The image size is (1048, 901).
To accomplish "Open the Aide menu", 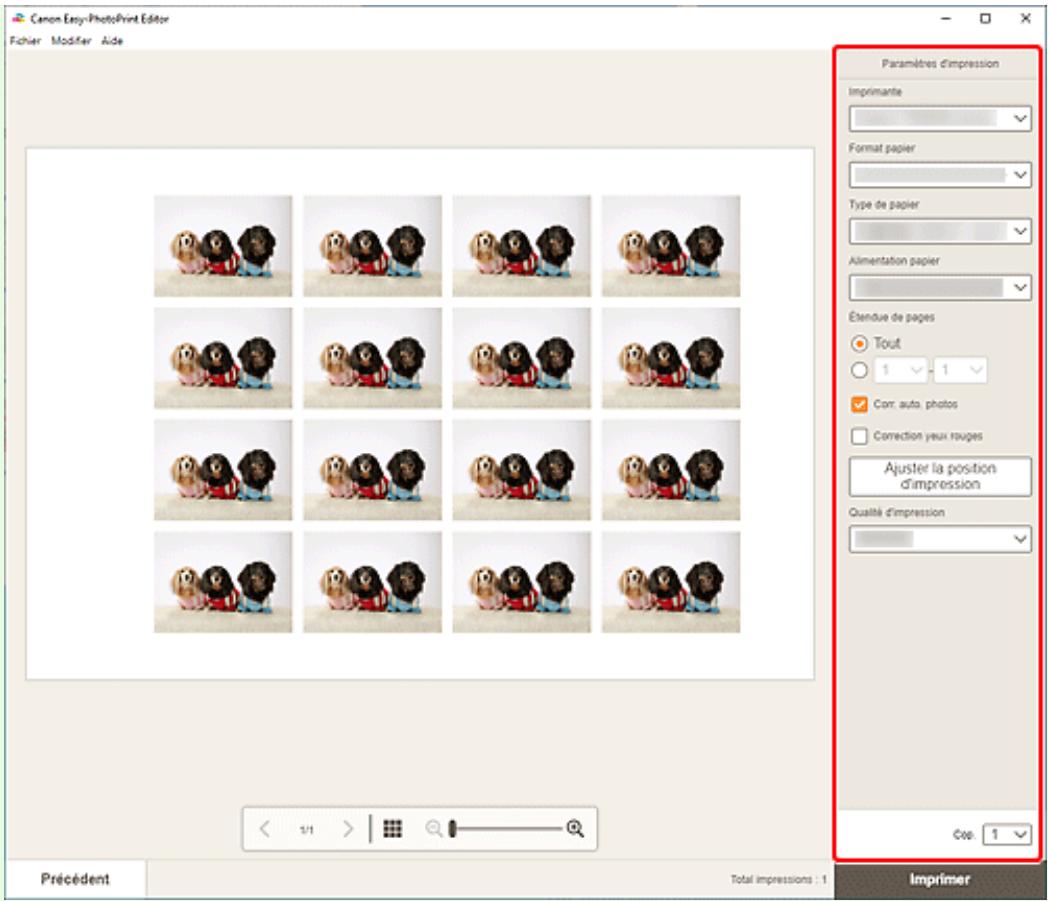I will pos(112,41).
